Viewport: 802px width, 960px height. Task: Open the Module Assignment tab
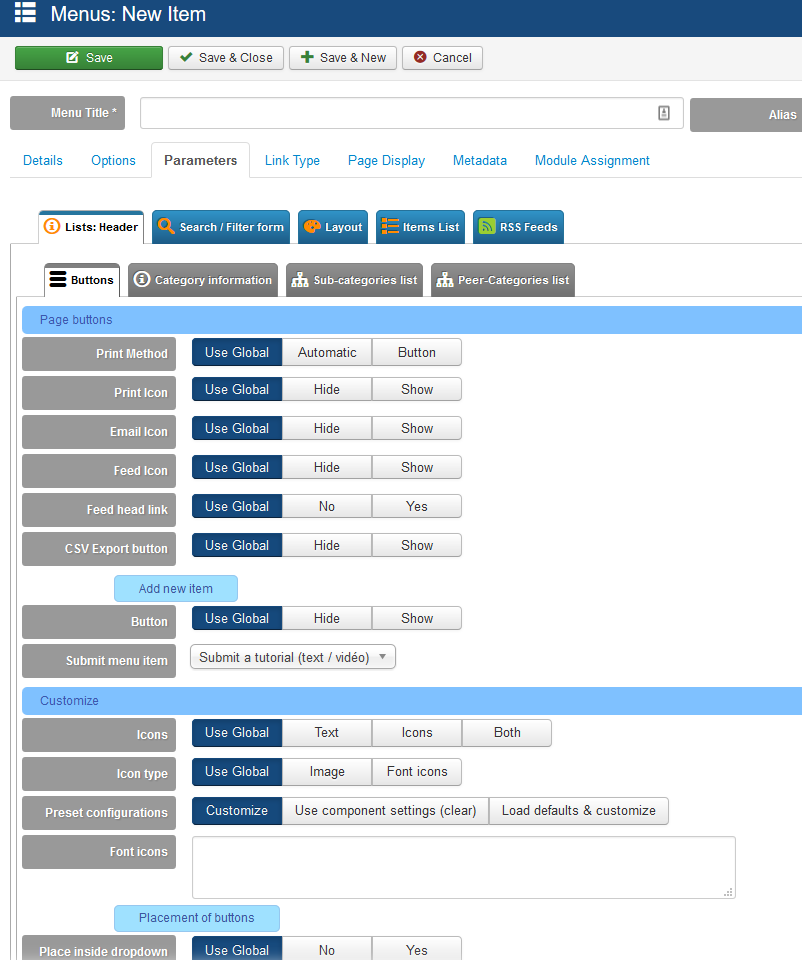[x=592, y=160]
